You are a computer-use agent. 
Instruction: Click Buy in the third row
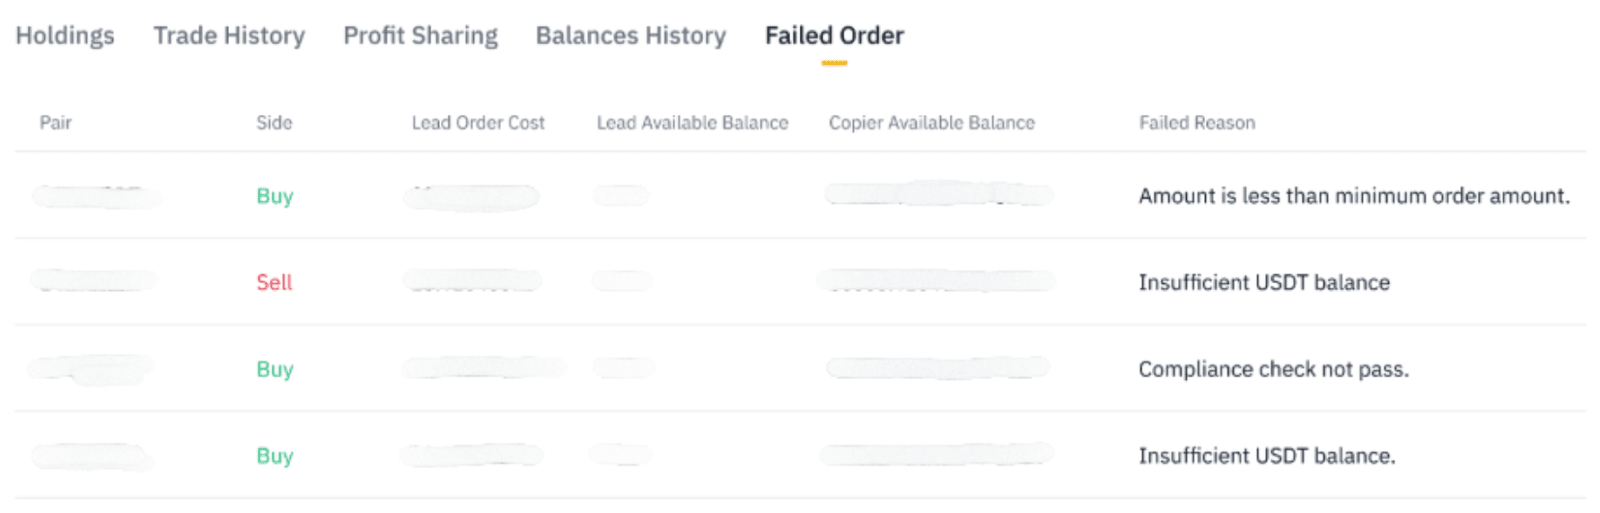pyautogui.click(x=274, y=369)
